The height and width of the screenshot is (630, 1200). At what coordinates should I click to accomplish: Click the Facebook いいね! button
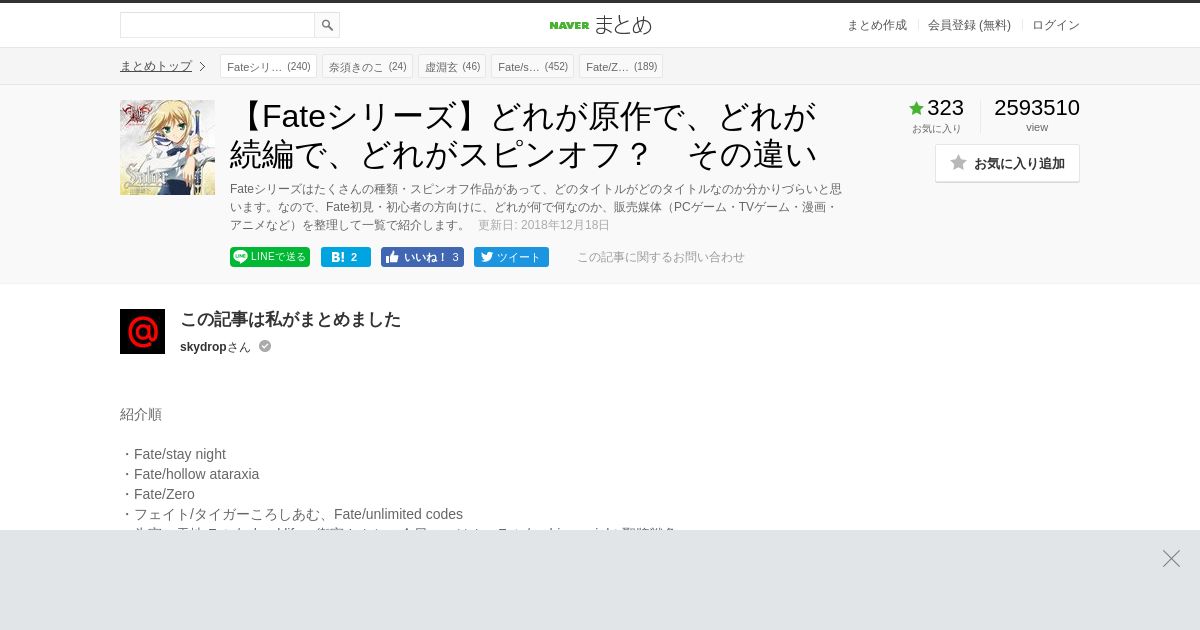[422, 257]
